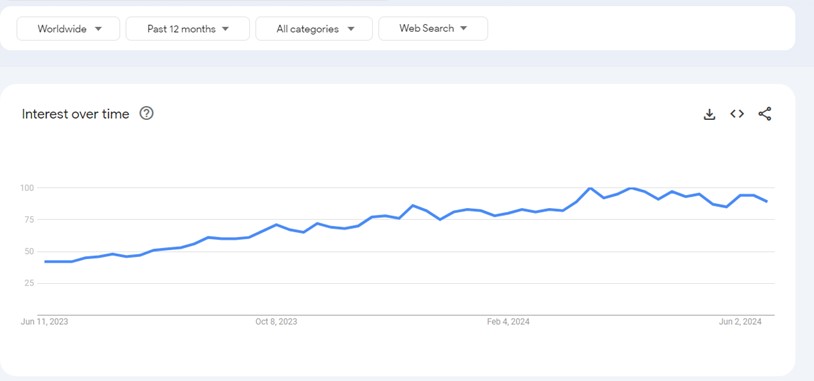Click the help icon beside Interest over time
Image resolution: width=814 pixels, height=381 pixels.
tap(146, 113)
